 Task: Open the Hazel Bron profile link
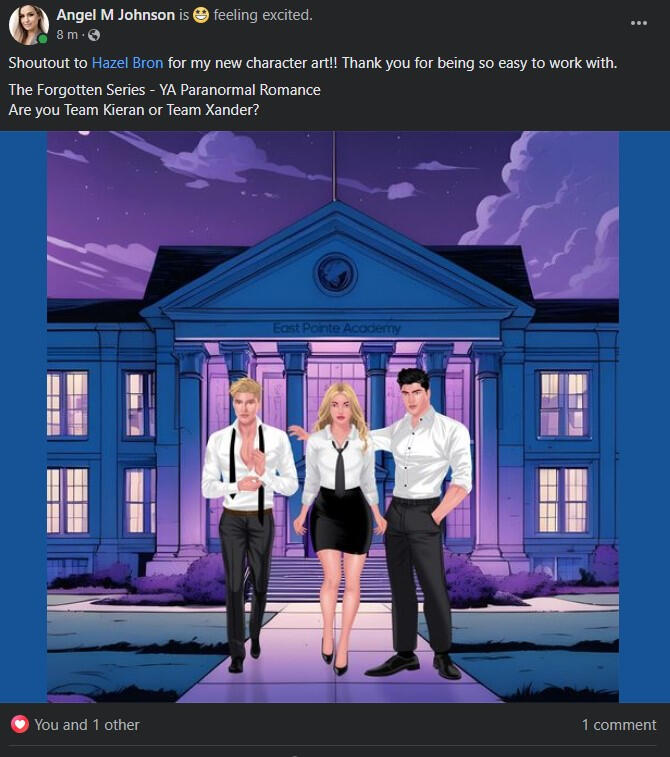click(127, 63)
